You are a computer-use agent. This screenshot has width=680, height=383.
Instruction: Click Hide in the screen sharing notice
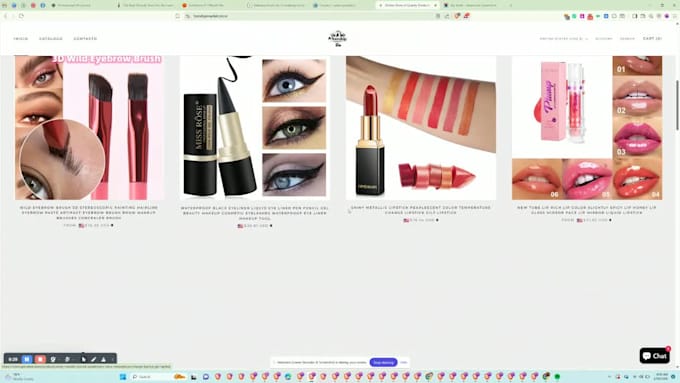[x=404, y=362]
